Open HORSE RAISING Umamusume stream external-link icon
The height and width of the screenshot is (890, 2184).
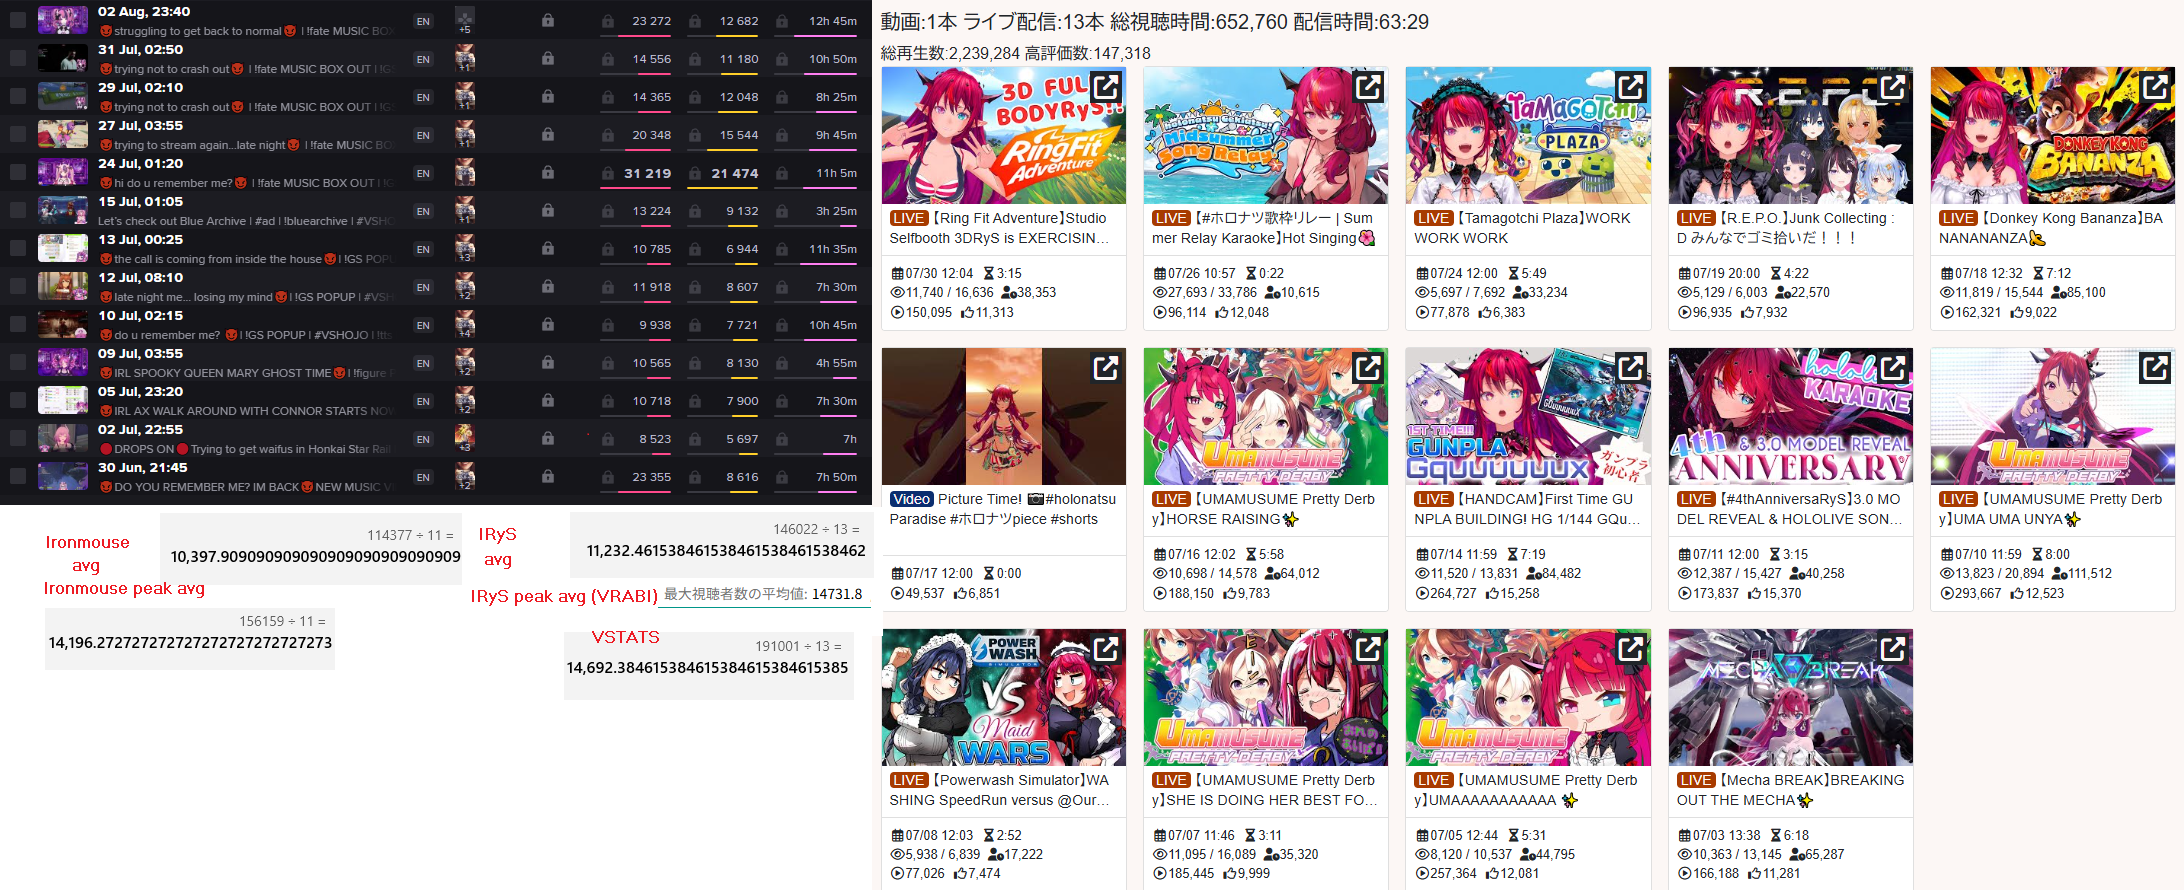click(x=1368, y=369)
